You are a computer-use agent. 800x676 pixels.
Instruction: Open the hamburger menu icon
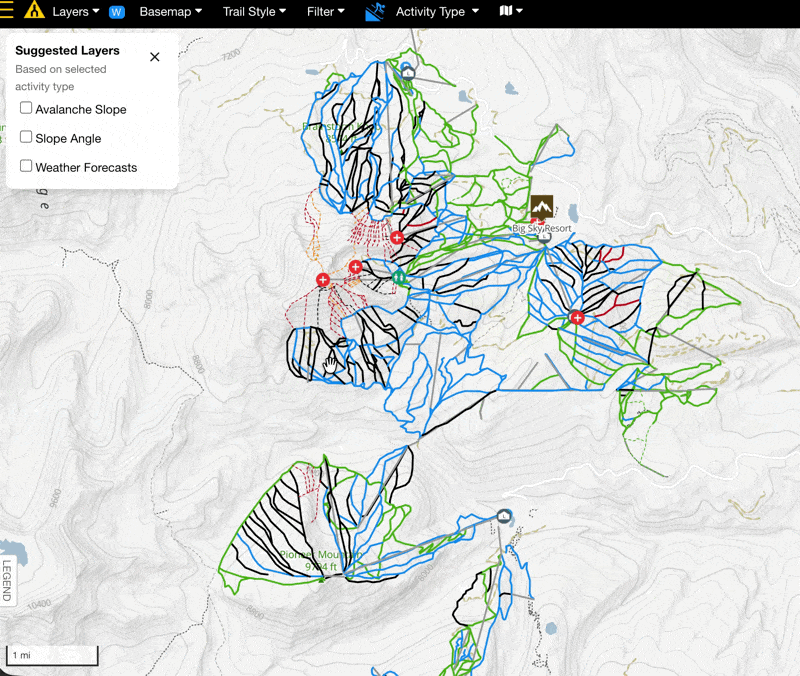pos(6,10)
